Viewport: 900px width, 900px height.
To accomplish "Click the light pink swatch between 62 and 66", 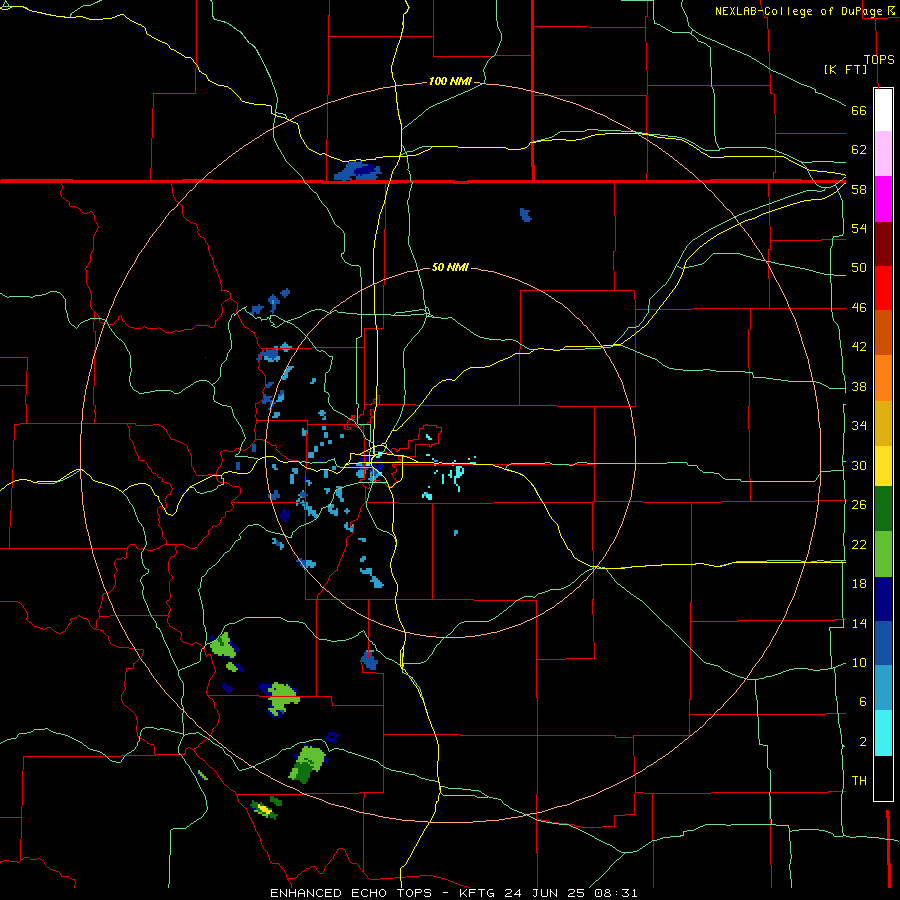I will tap(883, 153).
